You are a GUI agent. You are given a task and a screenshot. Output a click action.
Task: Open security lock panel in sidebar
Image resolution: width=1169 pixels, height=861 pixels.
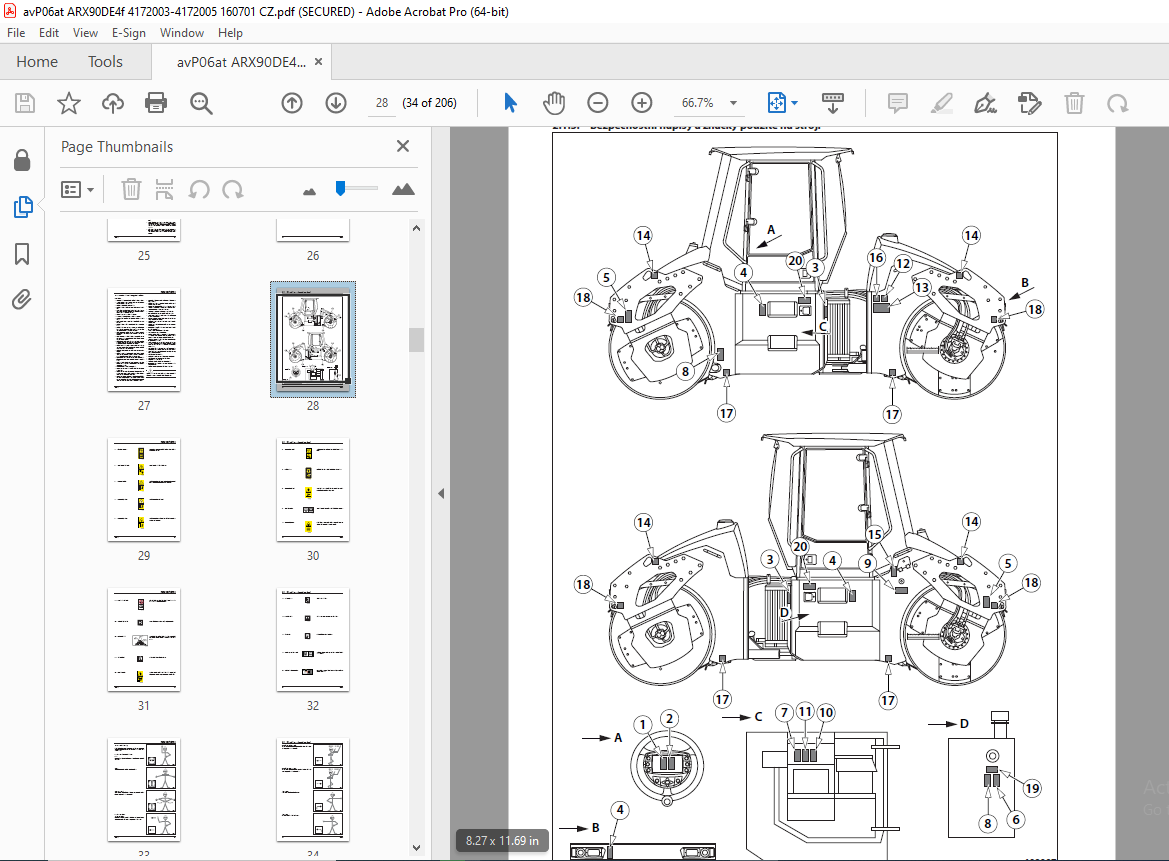click(22, 160)
